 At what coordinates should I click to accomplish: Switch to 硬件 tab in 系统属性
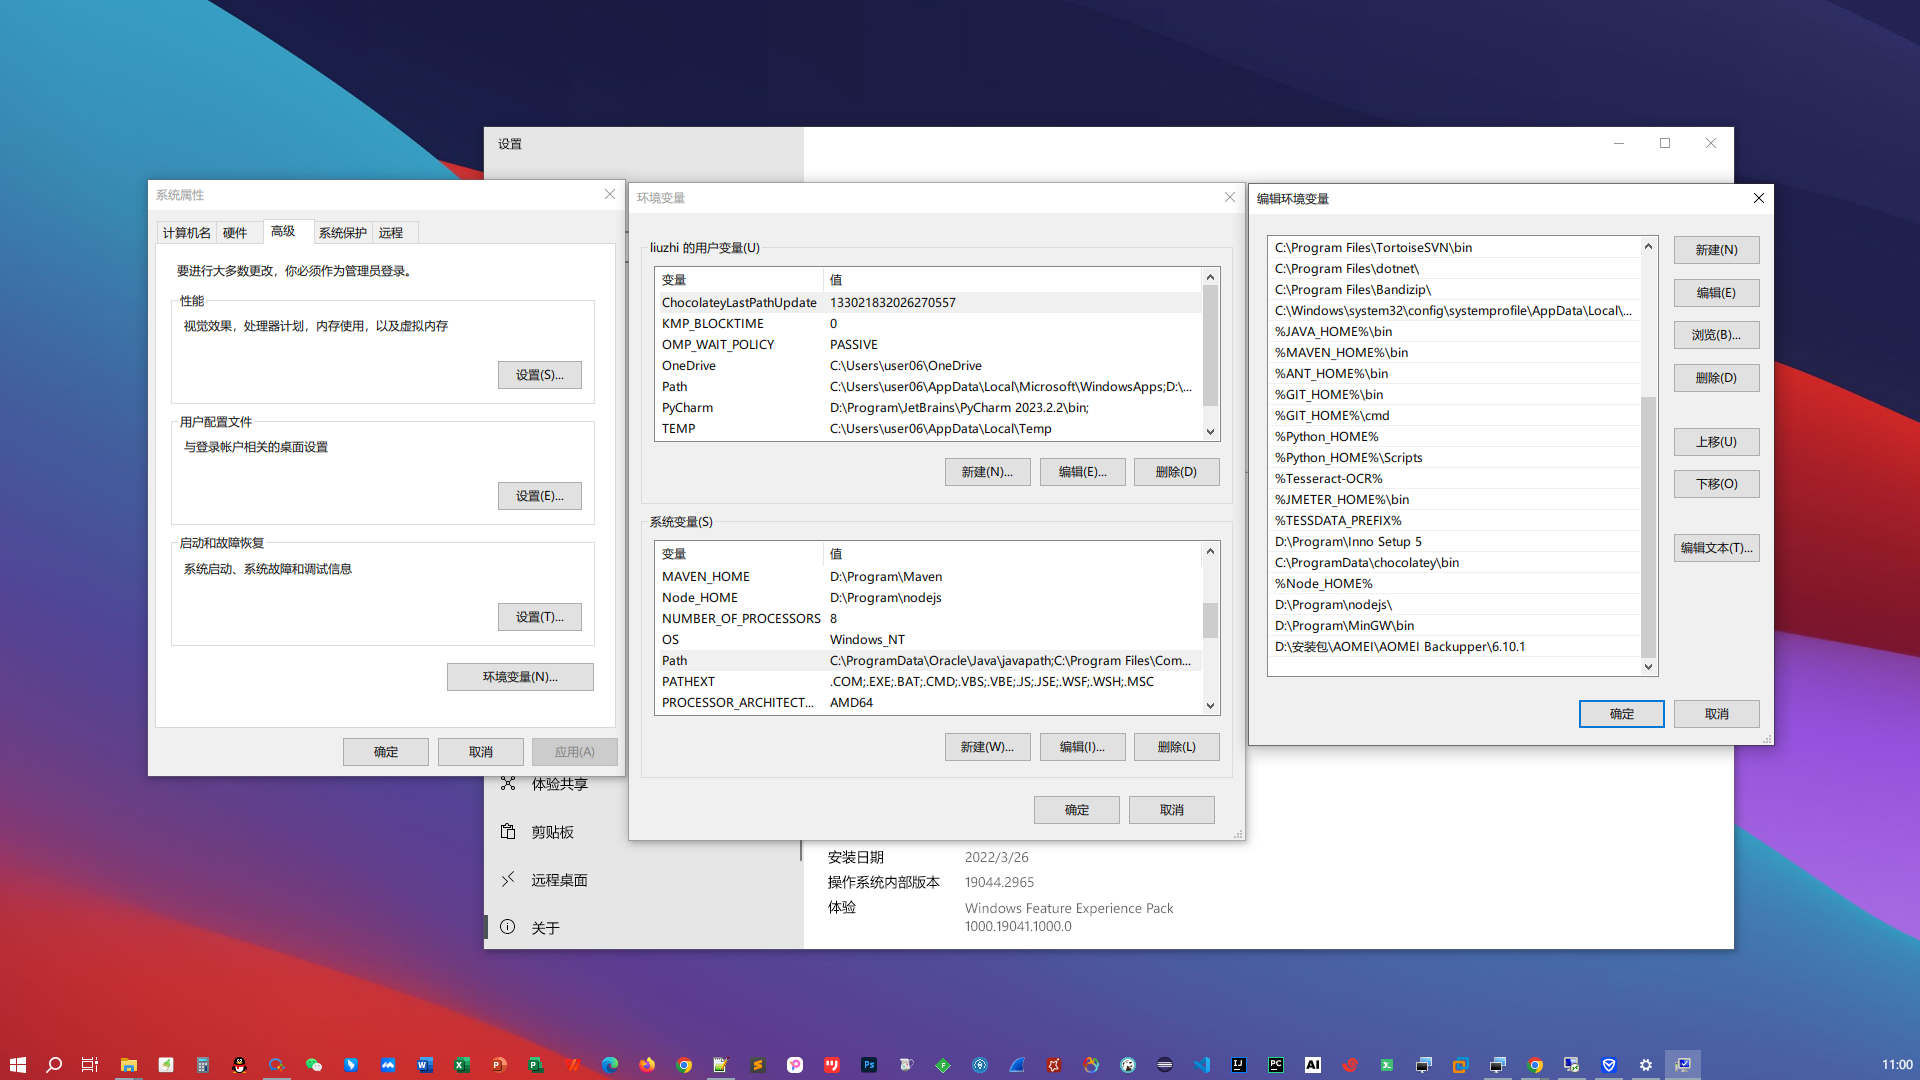[x=235, y=233]
